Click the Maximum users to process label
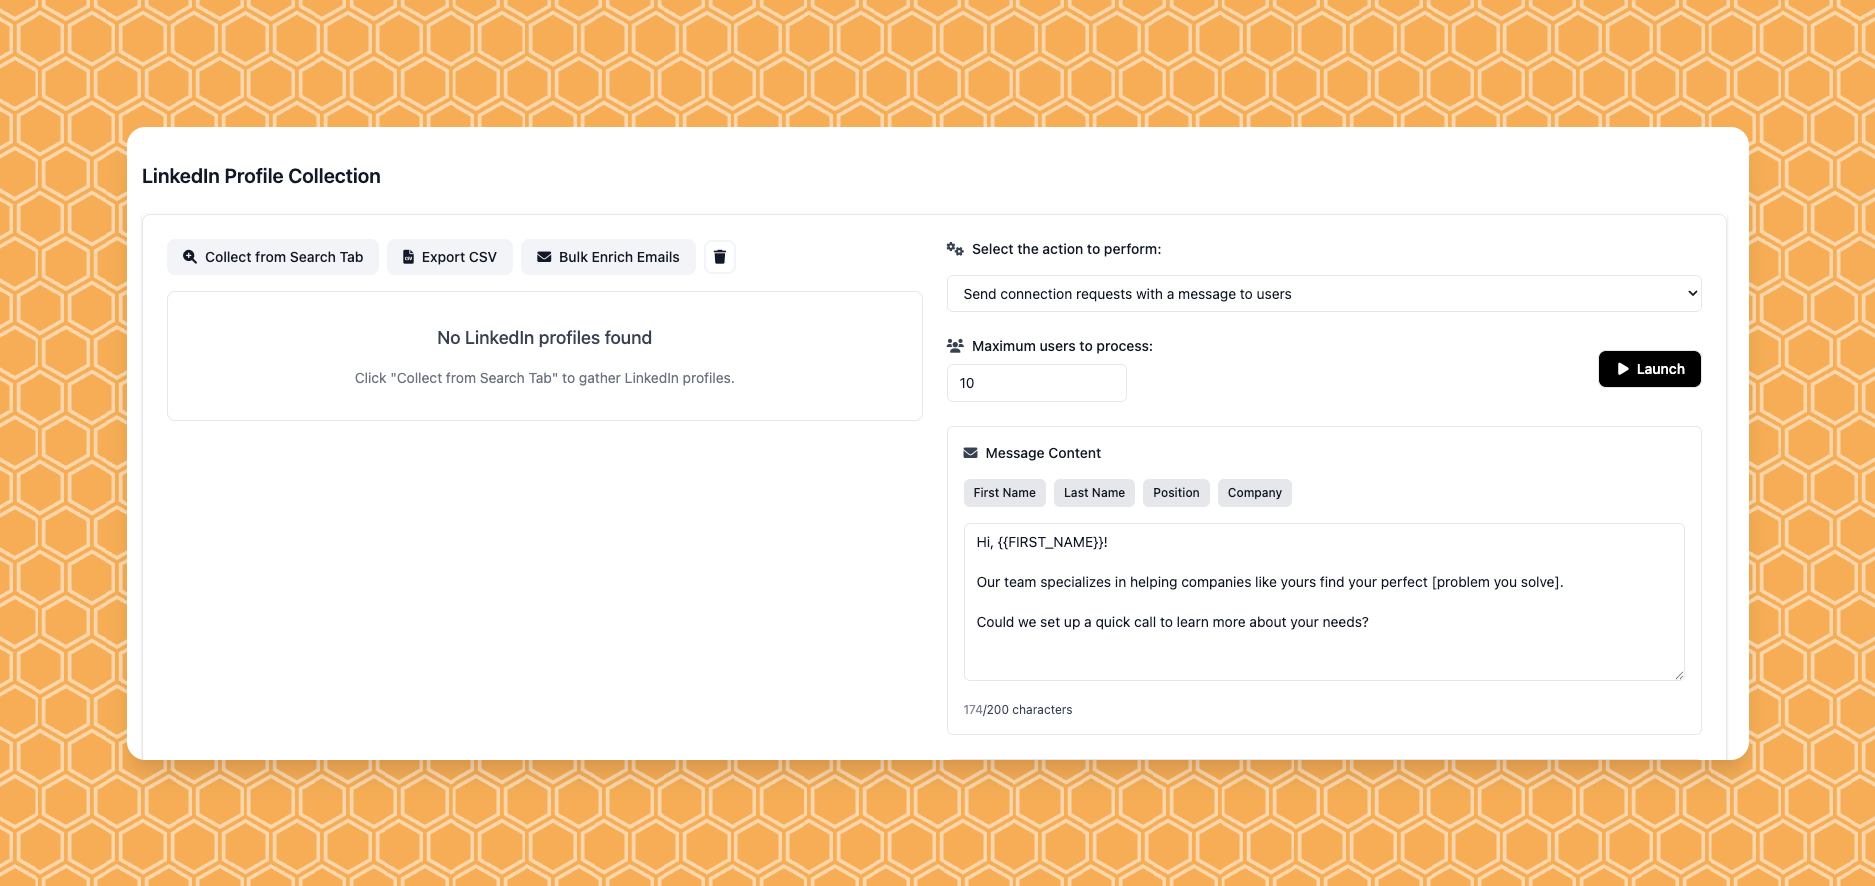 (x=1062, y=346)
